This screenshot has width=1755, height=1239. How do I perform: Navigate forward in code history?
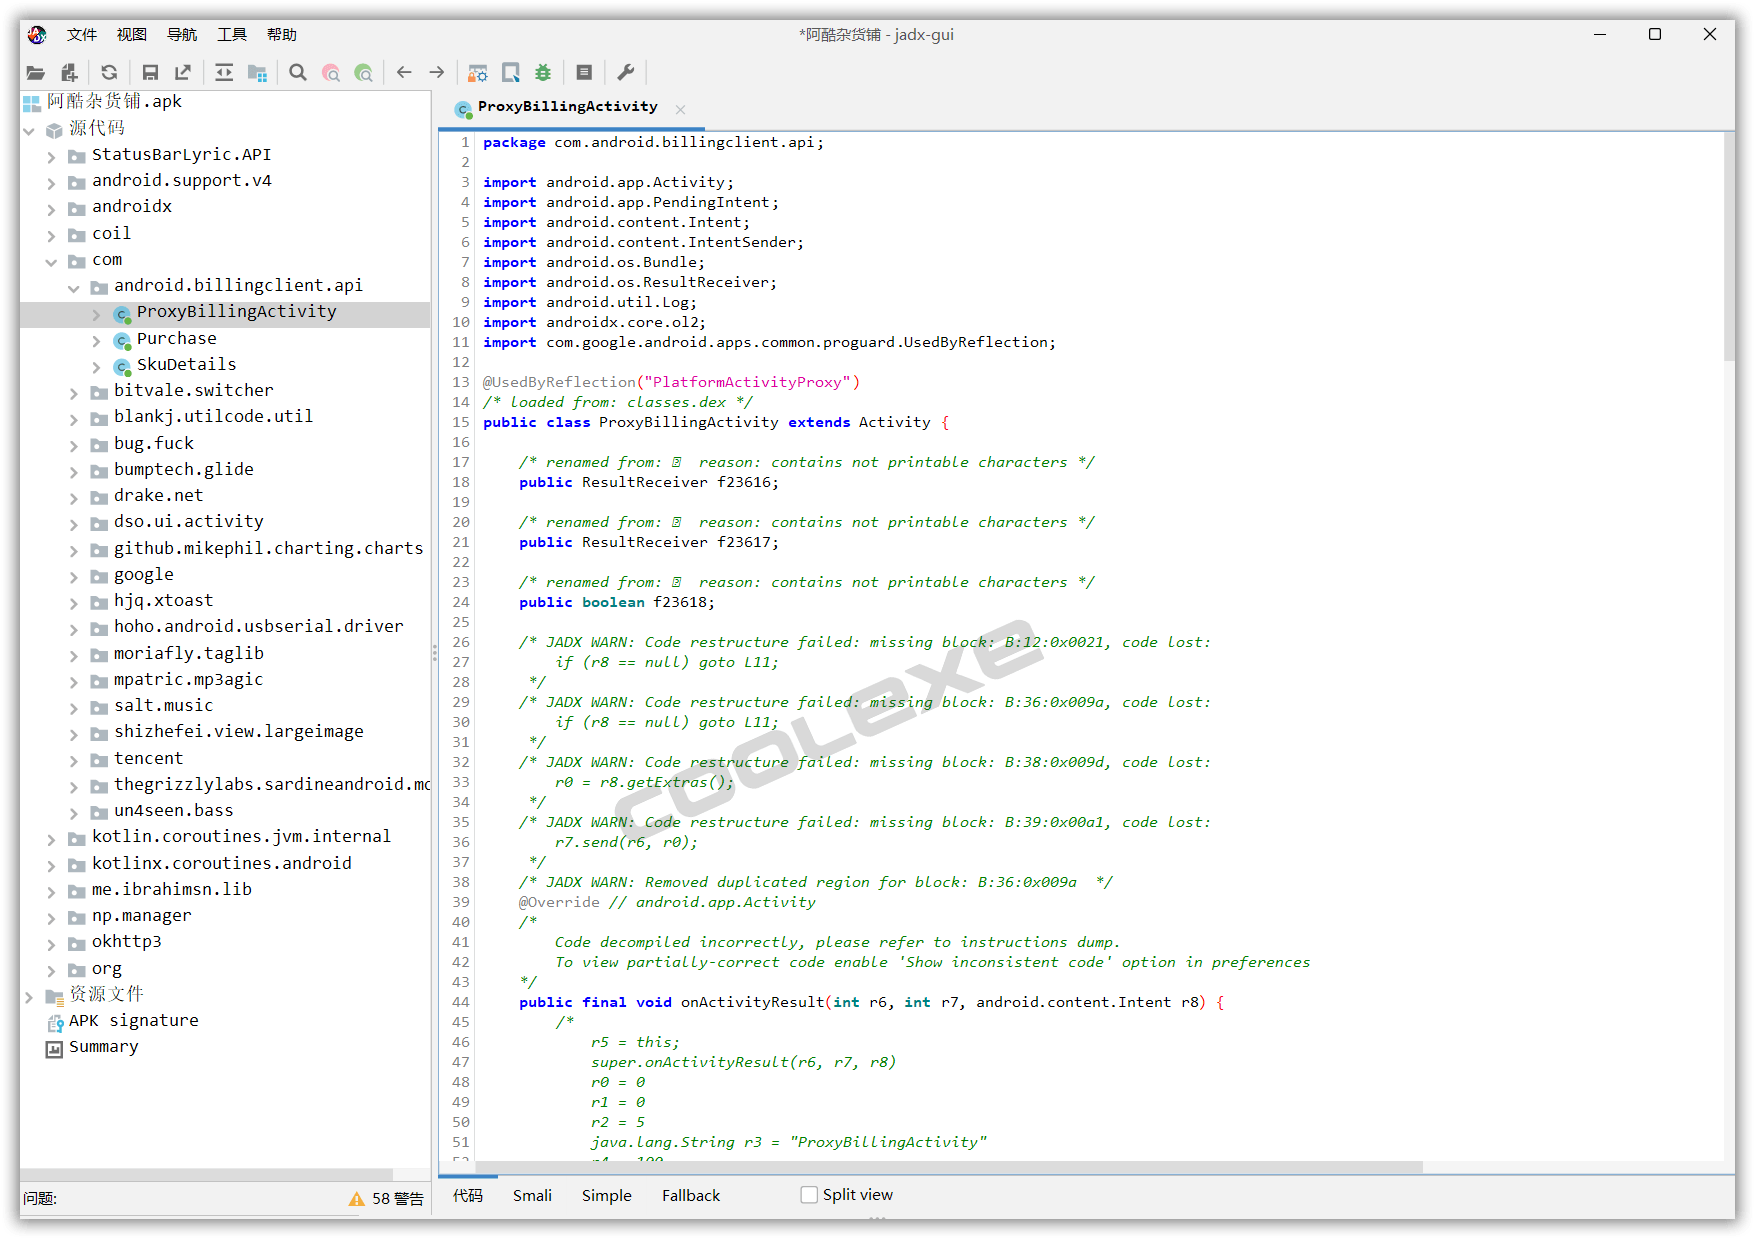436,72
